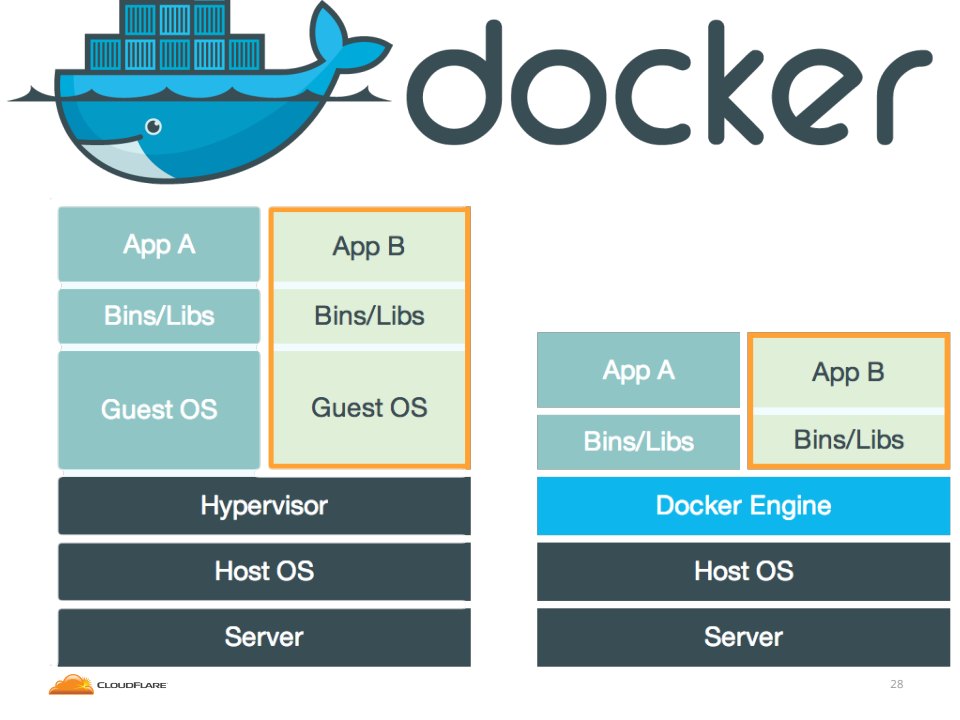Click 'Host OS' below Hypervisor
Image resolution: width=960 pixels, height=720 pixels.
point(264,571)
